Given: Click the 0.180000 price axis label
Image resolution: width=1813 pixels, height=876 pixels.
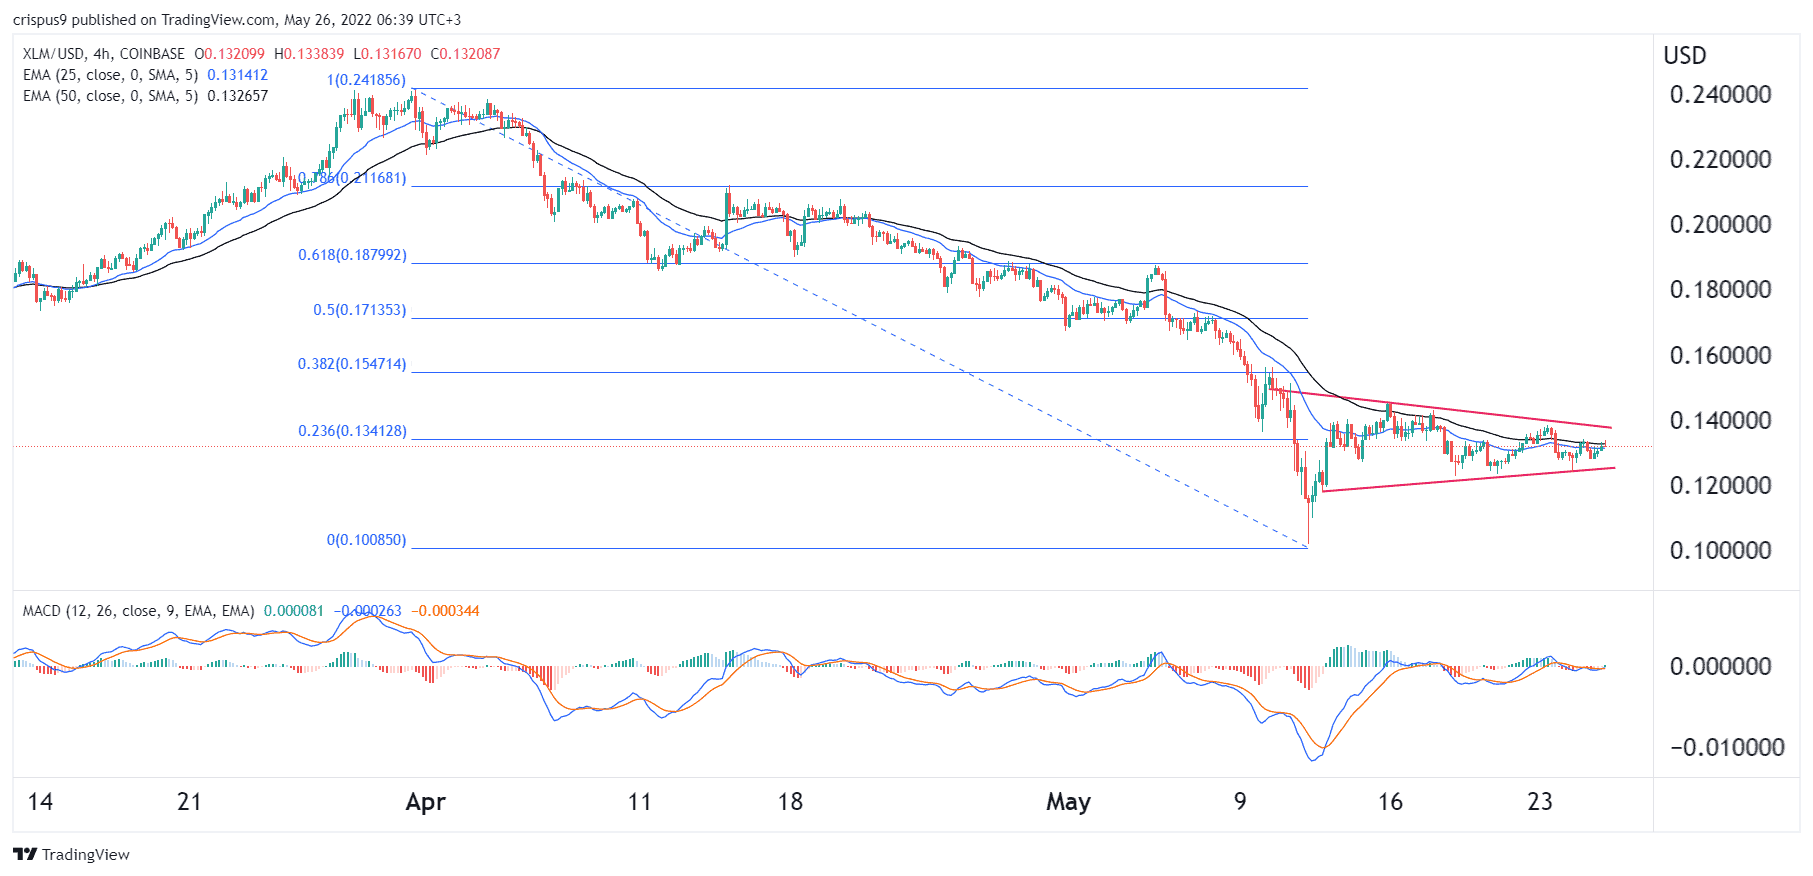Looking at the screenshot, I should 1720,290.
